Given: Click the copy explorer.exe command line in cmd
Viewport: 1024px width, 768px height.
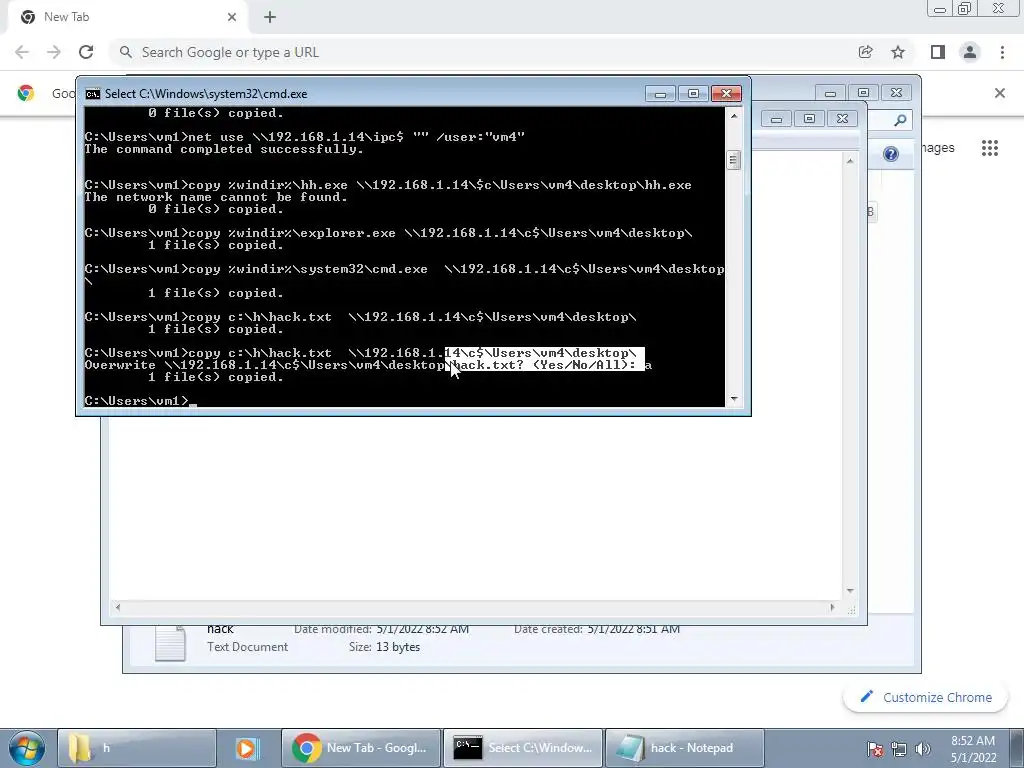Looking at the screenshot, I should (x=388, y=233).
